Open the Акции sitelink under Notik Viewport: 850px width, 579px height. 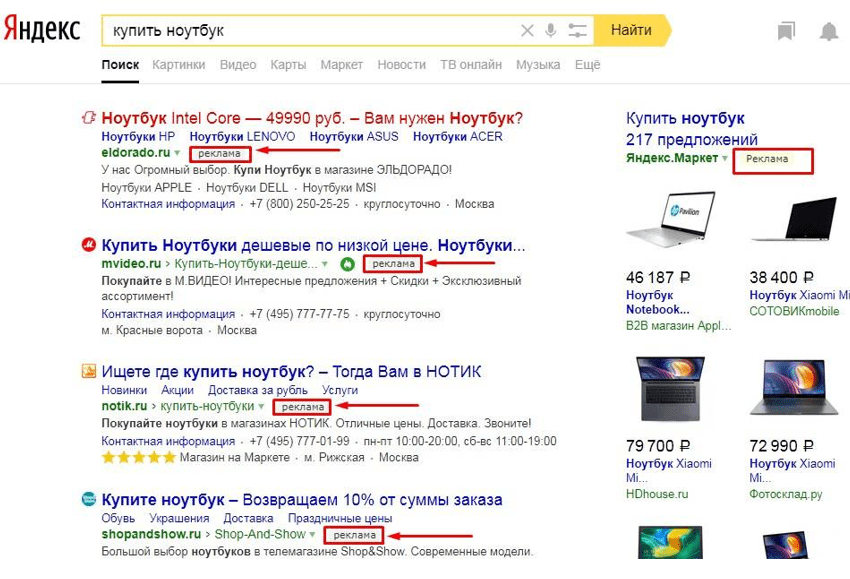[177, 390]
